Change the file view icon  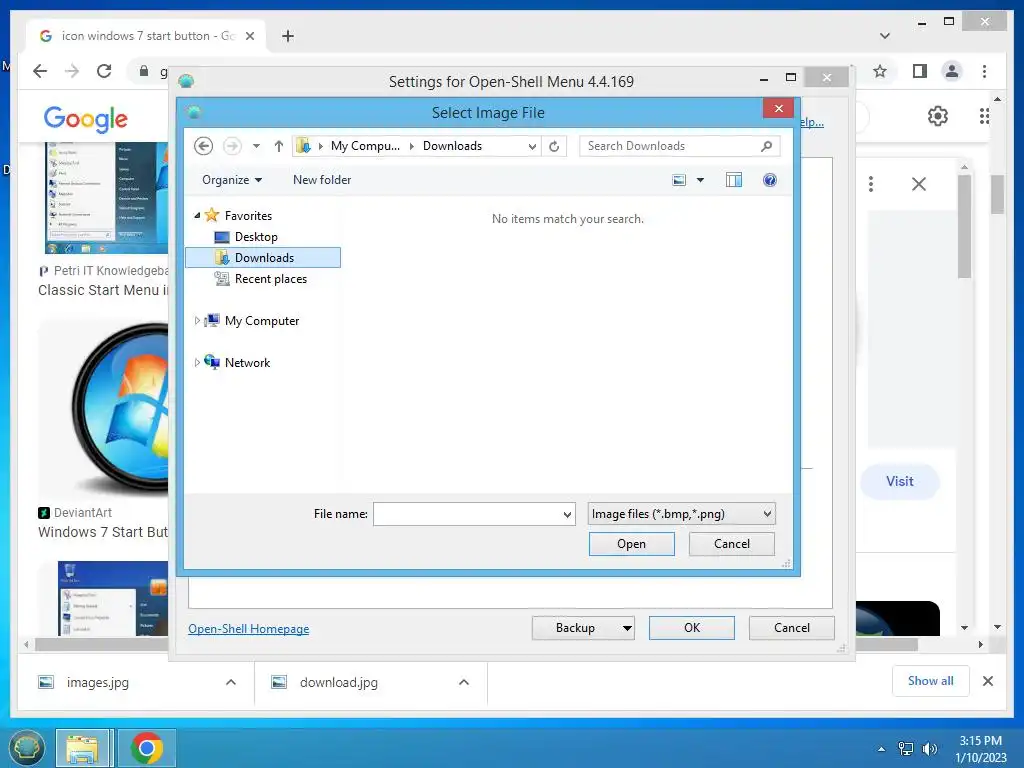[679, 180]
